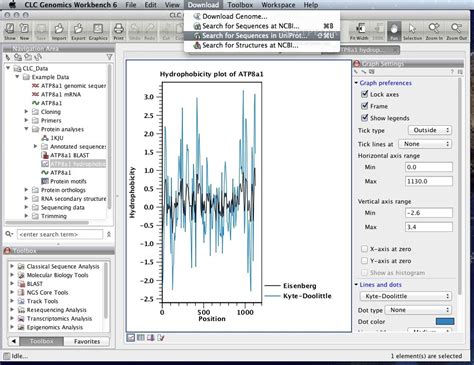This screenshot has height=365, width=474.
Task: Open the Kyte-Doolittle line selector dropdown
Action: (406, 296)
